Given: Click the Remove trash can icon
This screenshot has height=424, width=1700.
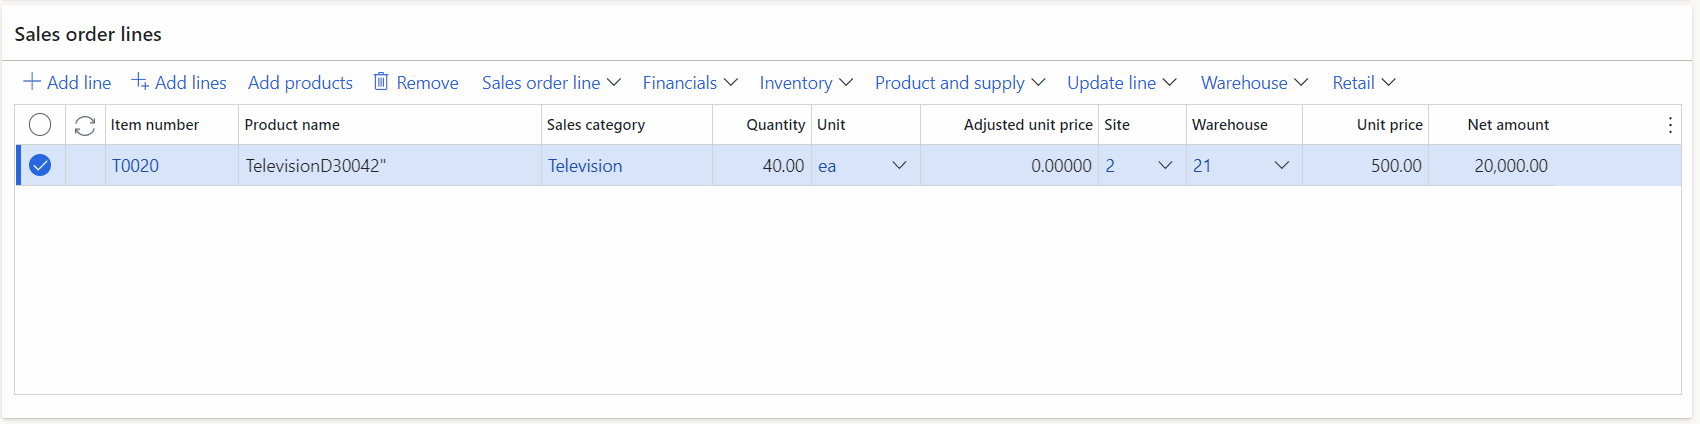Looking at the screenshot, I should [x=381, y=82].
